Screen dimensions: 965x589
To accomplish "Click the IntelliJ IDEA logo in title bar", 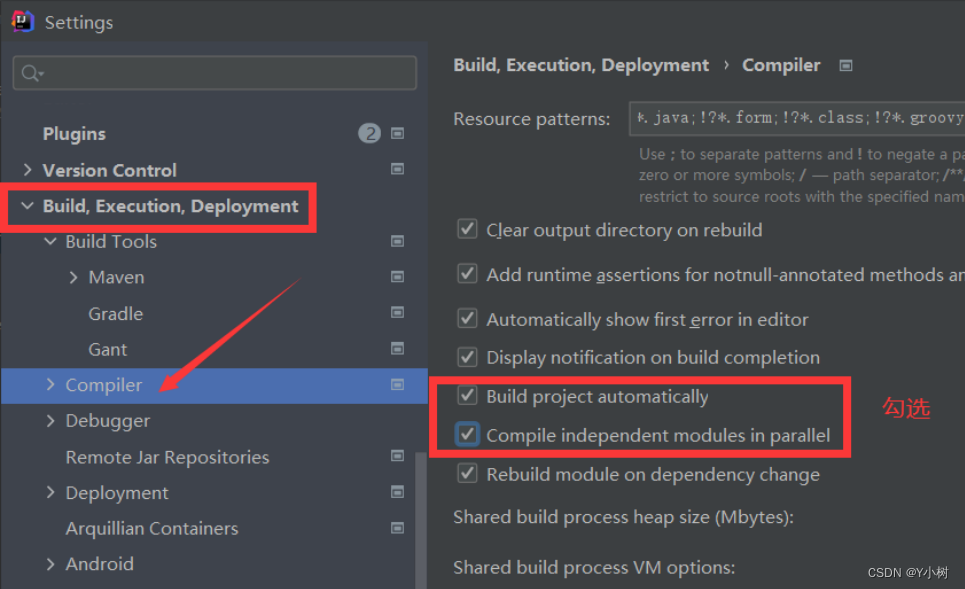I will pos(22,22).
